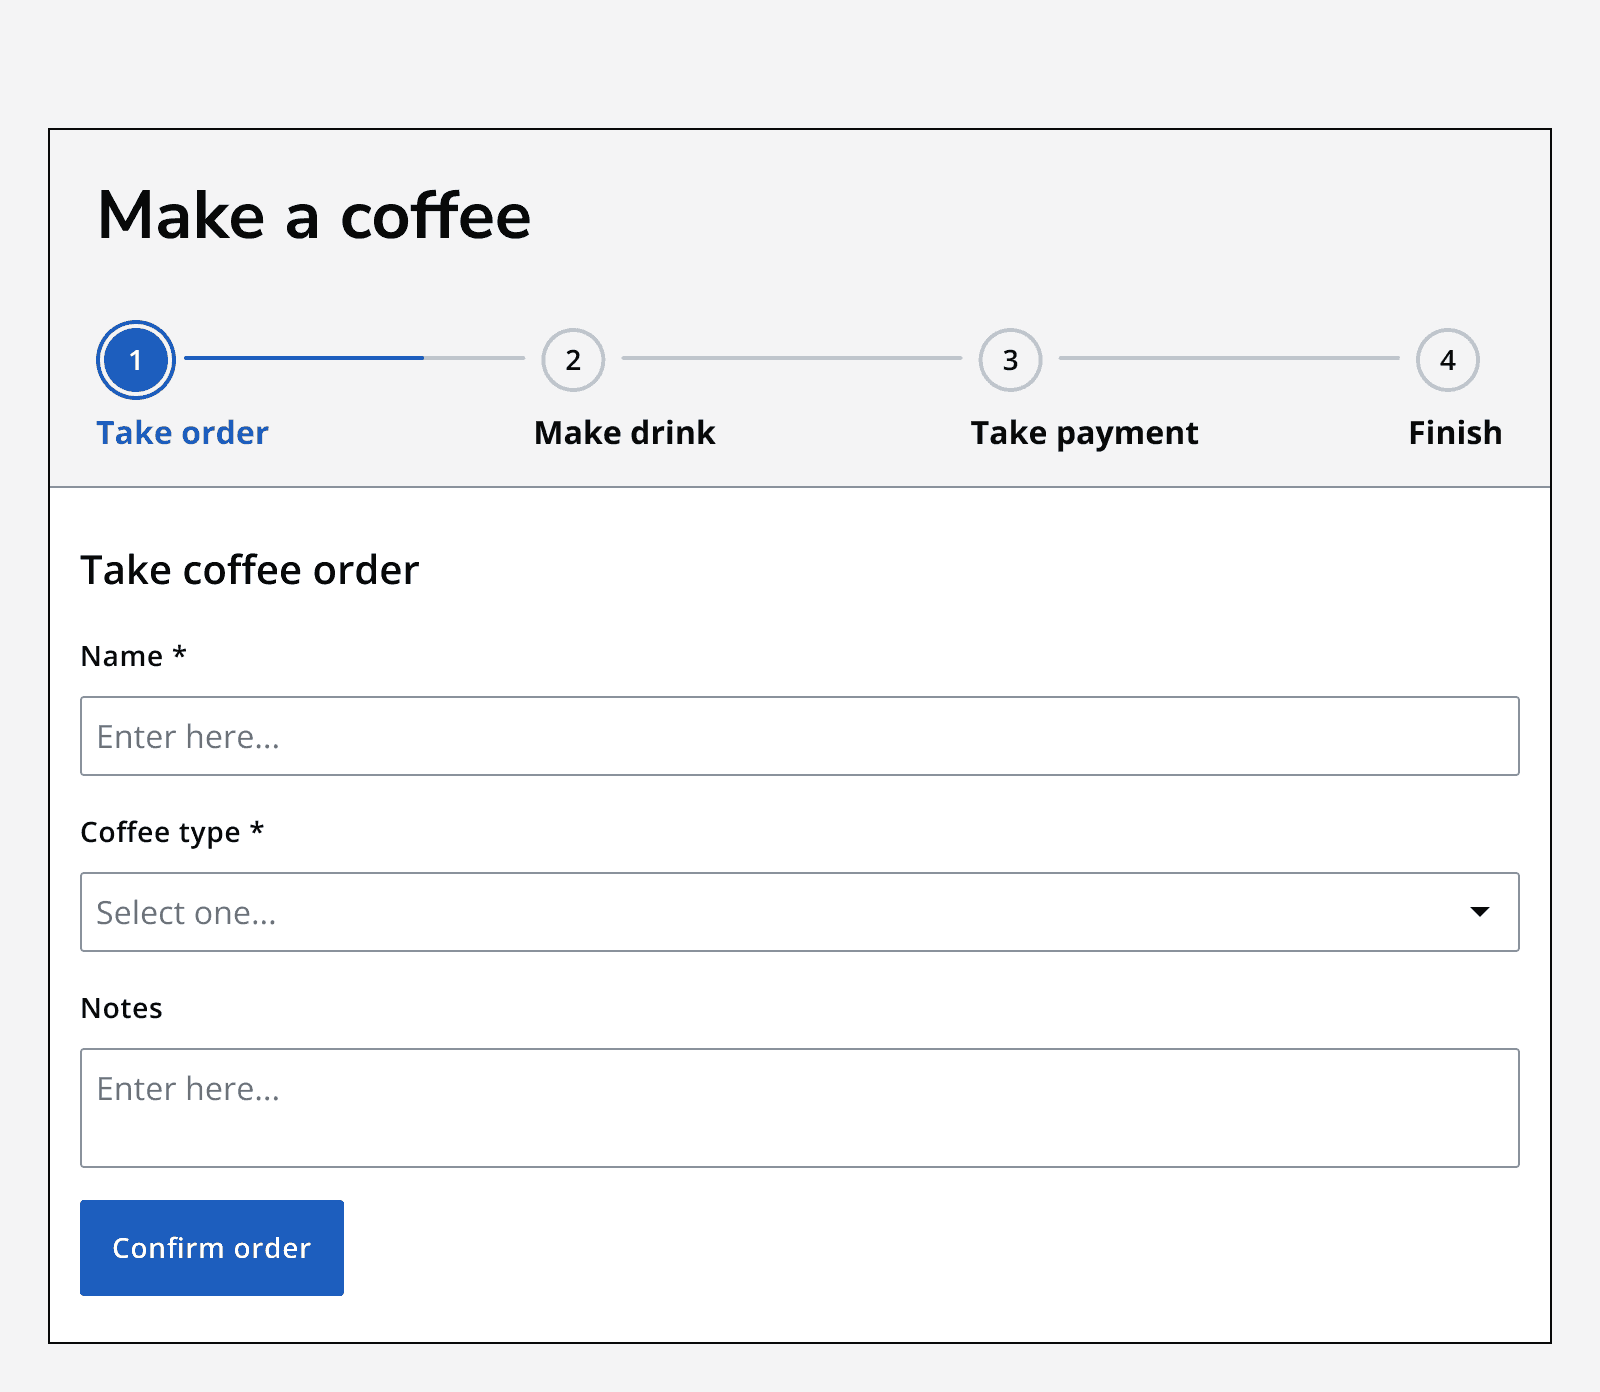Focus the Name input field

pos(800,736)
